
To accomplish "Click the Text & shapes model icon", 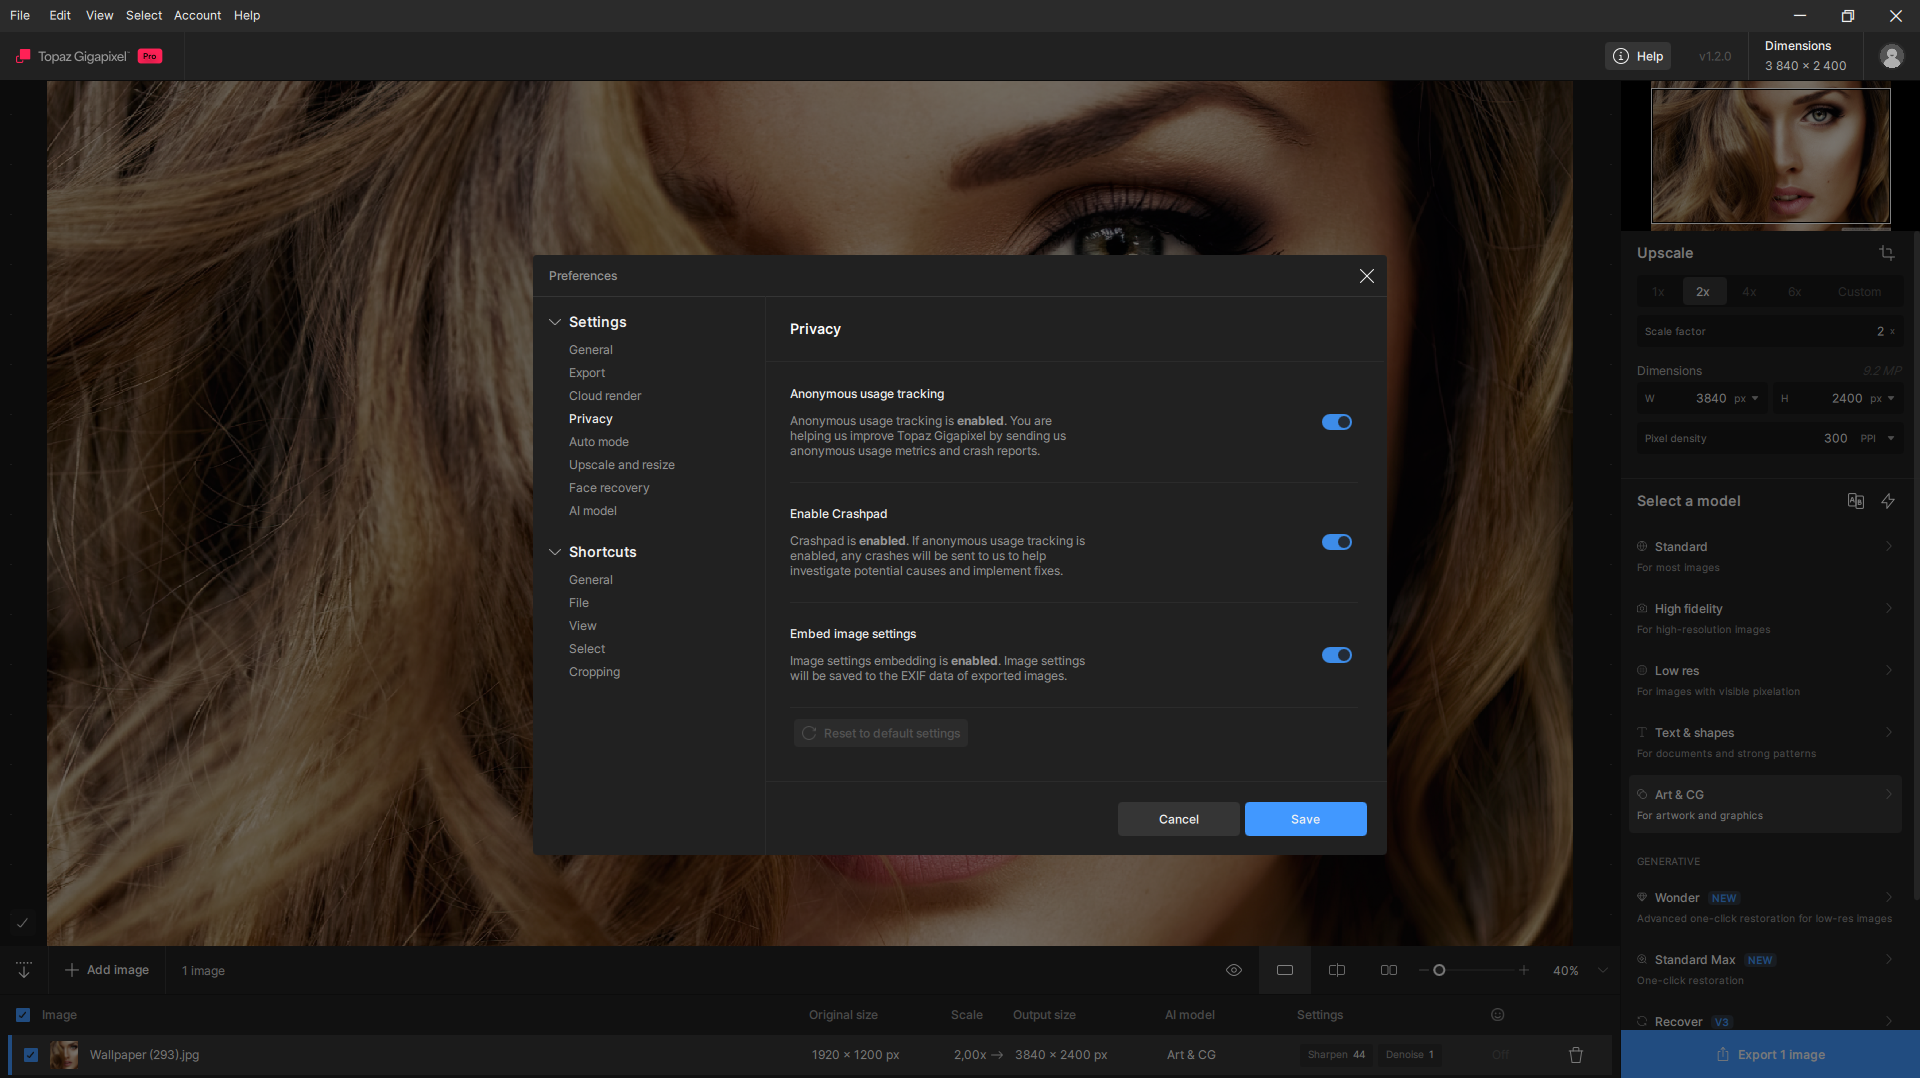I will (x=1642, y=732).
